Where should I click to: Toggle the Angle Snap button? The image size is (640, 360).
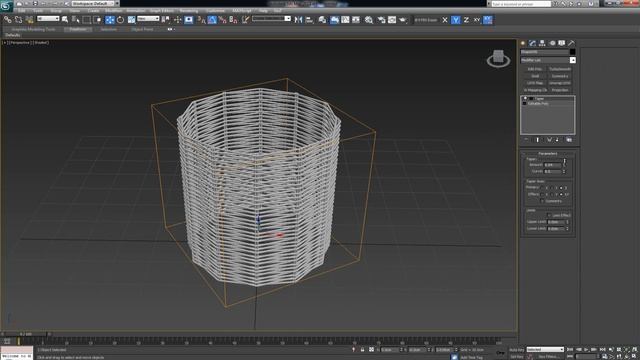pos(212,20)
